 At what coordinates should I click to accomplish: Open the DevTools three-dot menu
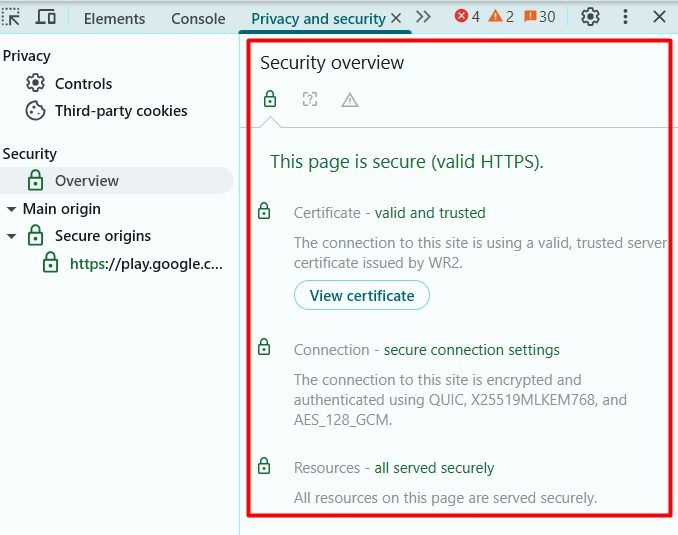tap(625, 17)
